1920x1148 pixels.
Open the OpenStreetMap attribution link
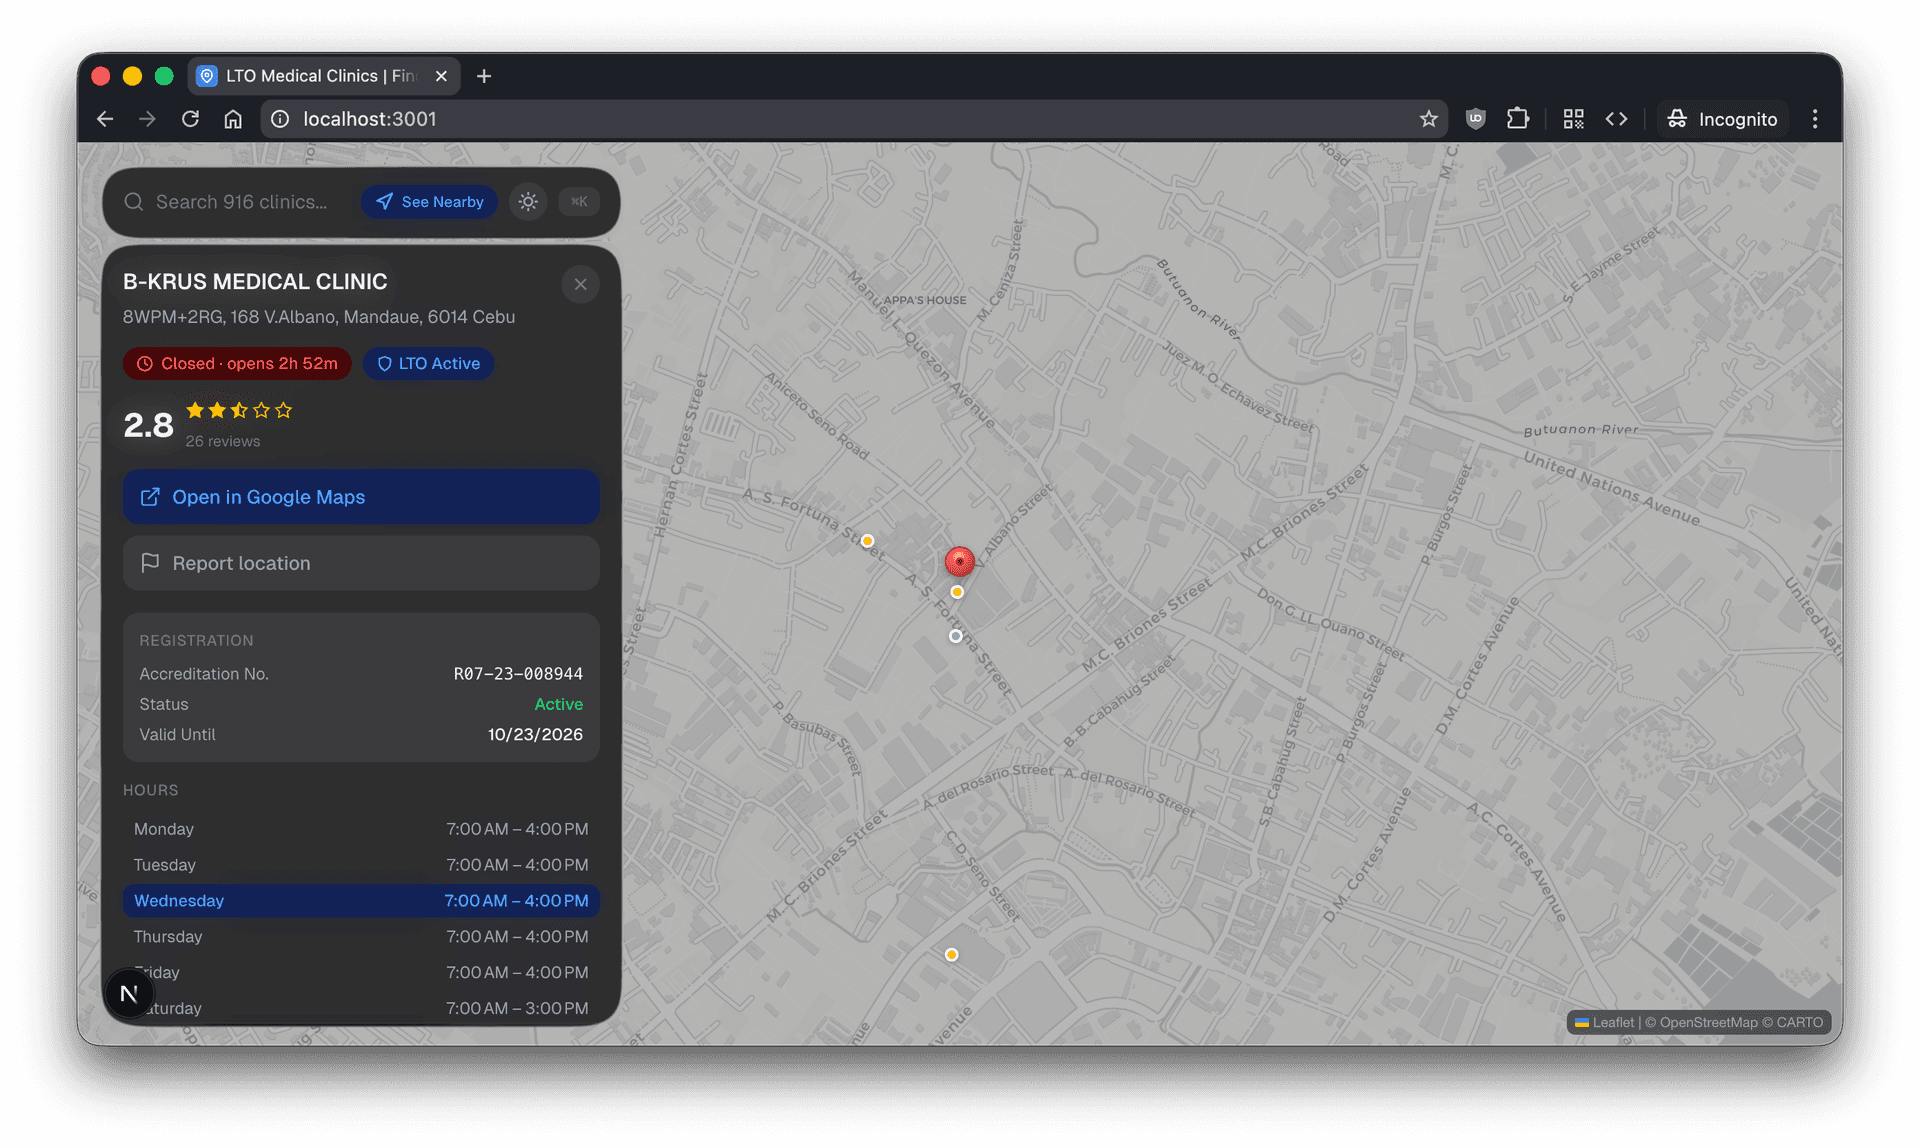[x=1708, y=1022]
